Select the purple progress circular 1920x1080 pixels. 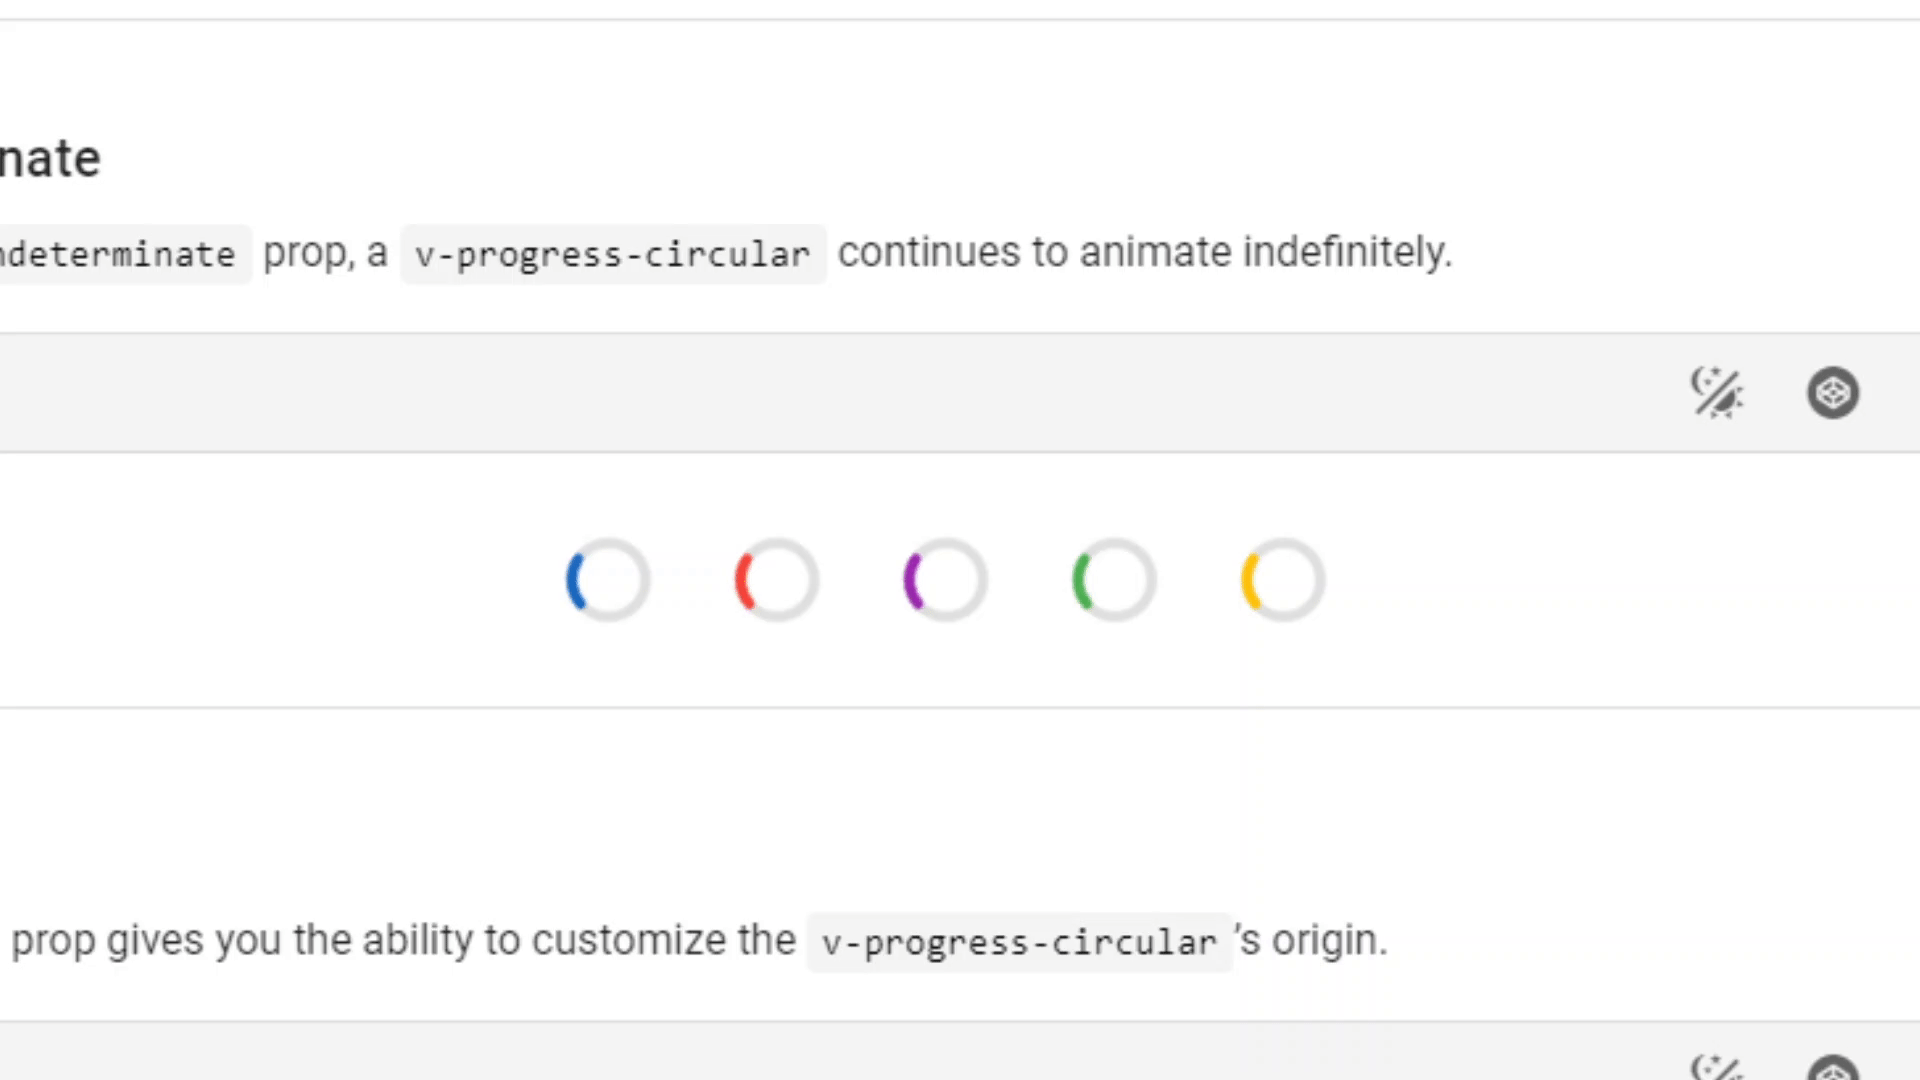point(945,580)
